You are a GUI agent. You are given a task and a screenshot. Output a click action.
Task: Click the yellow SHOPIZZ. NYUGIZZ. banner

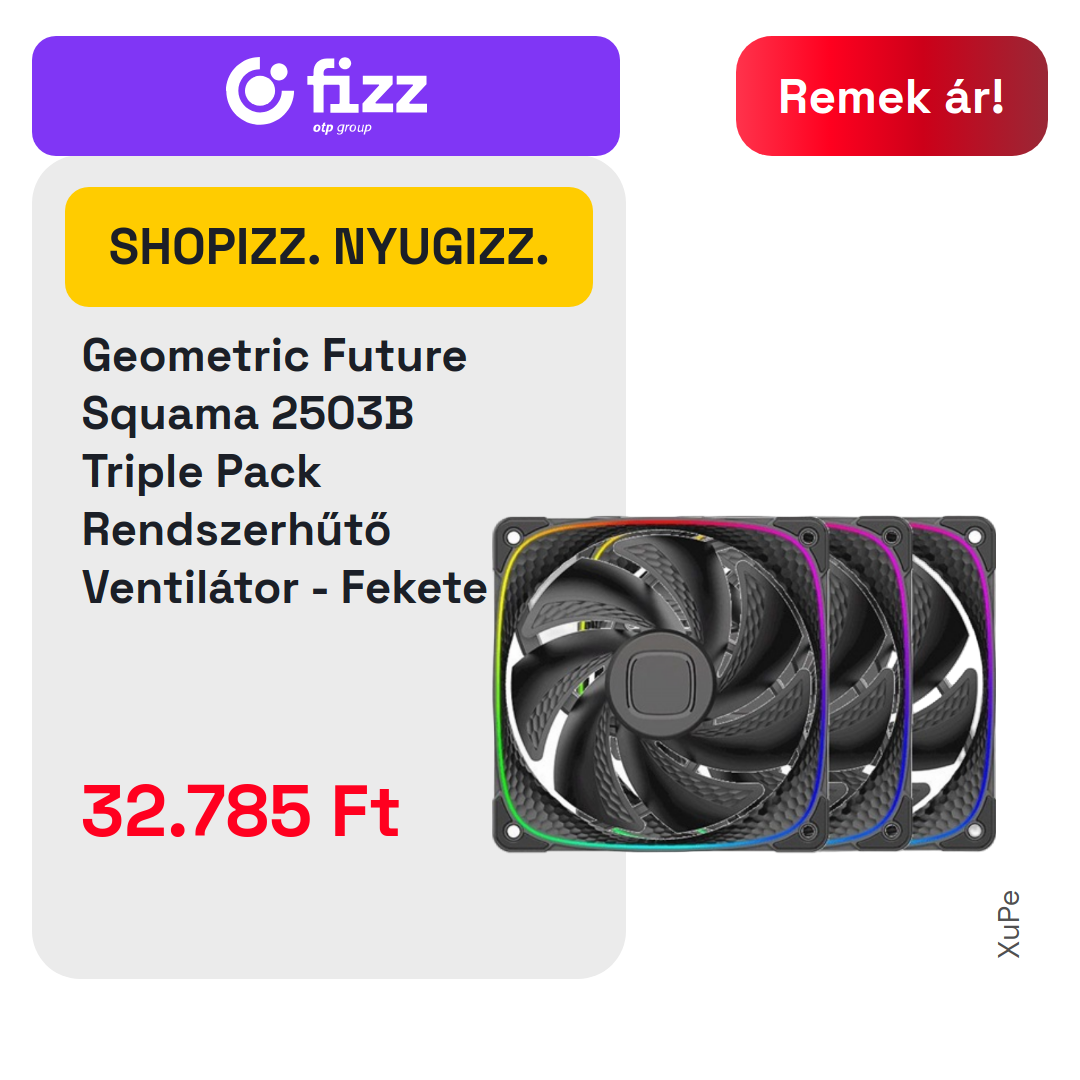coord(329,247)
